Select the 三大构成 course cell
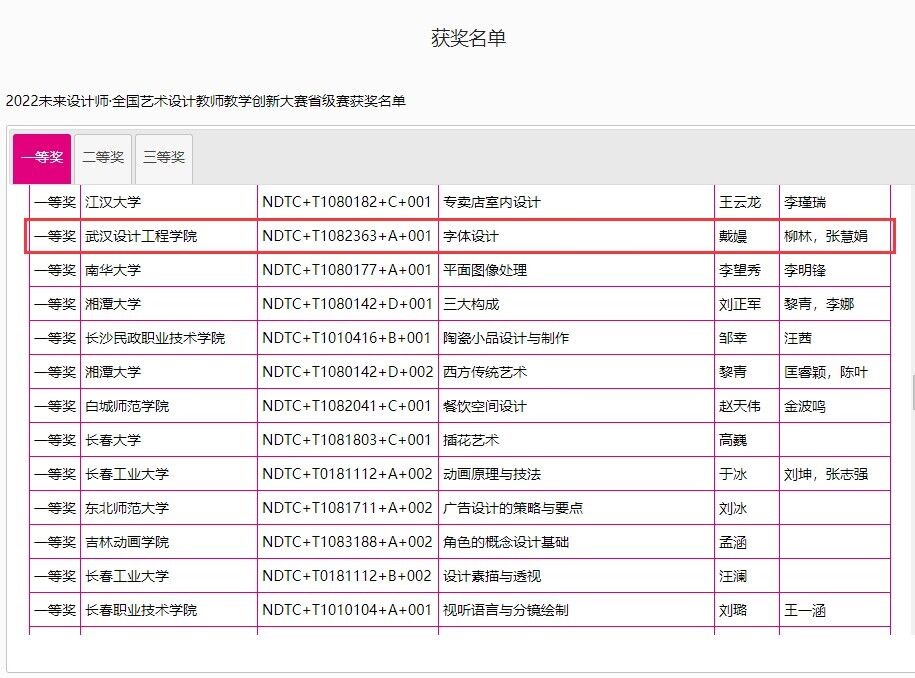Viewport: 915px width, 678px height. point(471,304)
